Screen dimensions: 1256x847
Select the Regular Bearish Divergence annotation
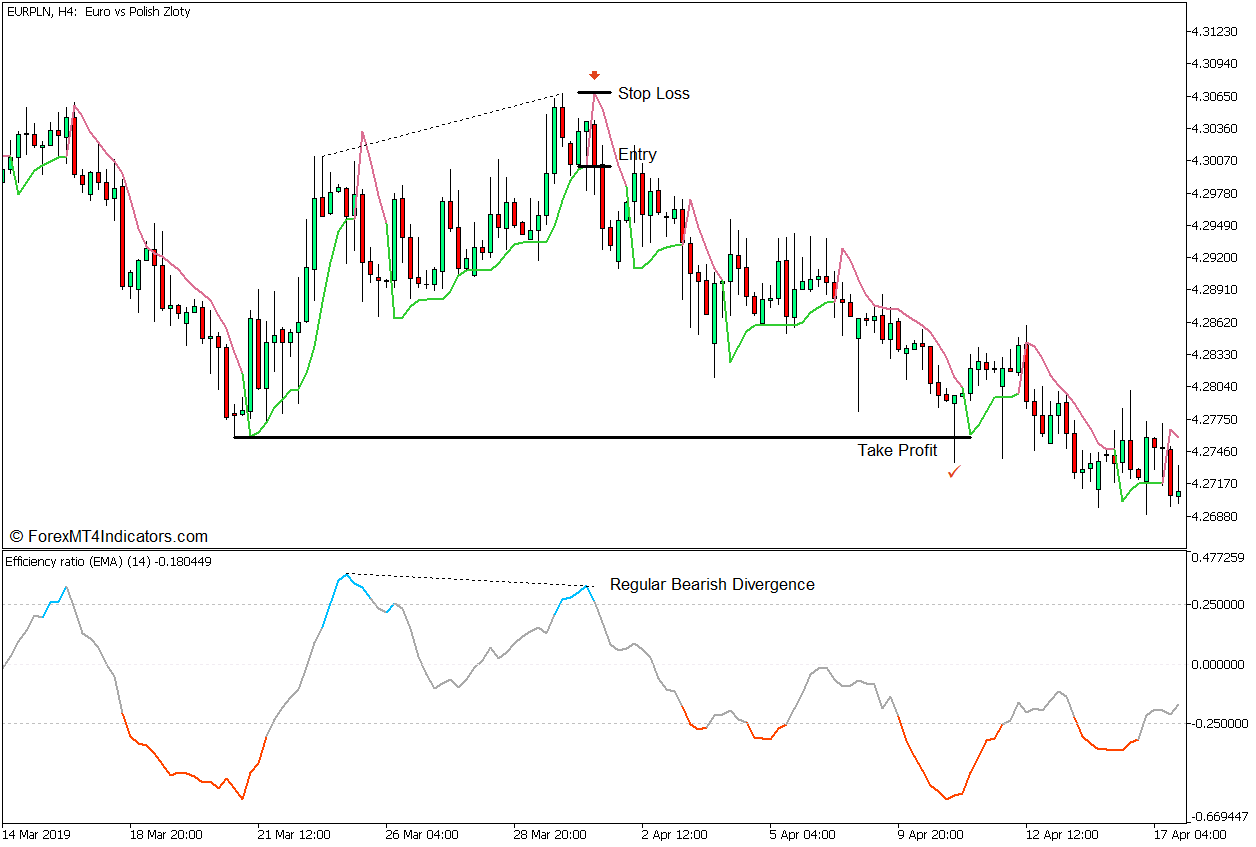tap(713, 584)
